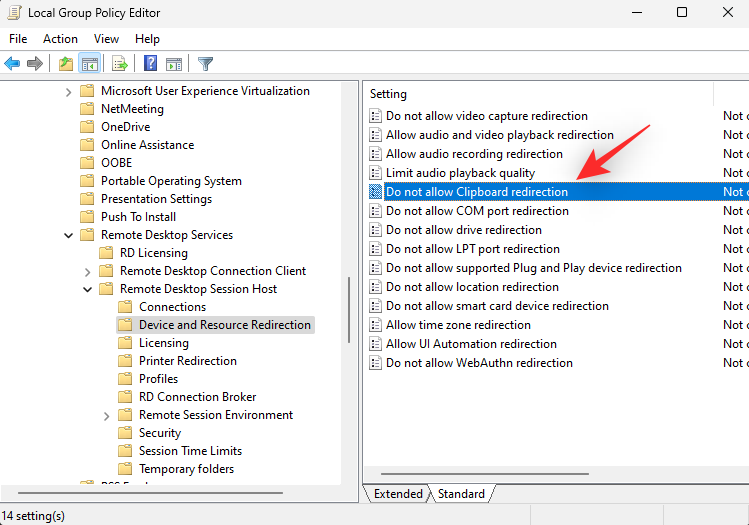Click the NetMeeting folder icon
Image resolution: width=749 pixels, height=525 pixels.
pyautogui.click(x=87, y=109)
